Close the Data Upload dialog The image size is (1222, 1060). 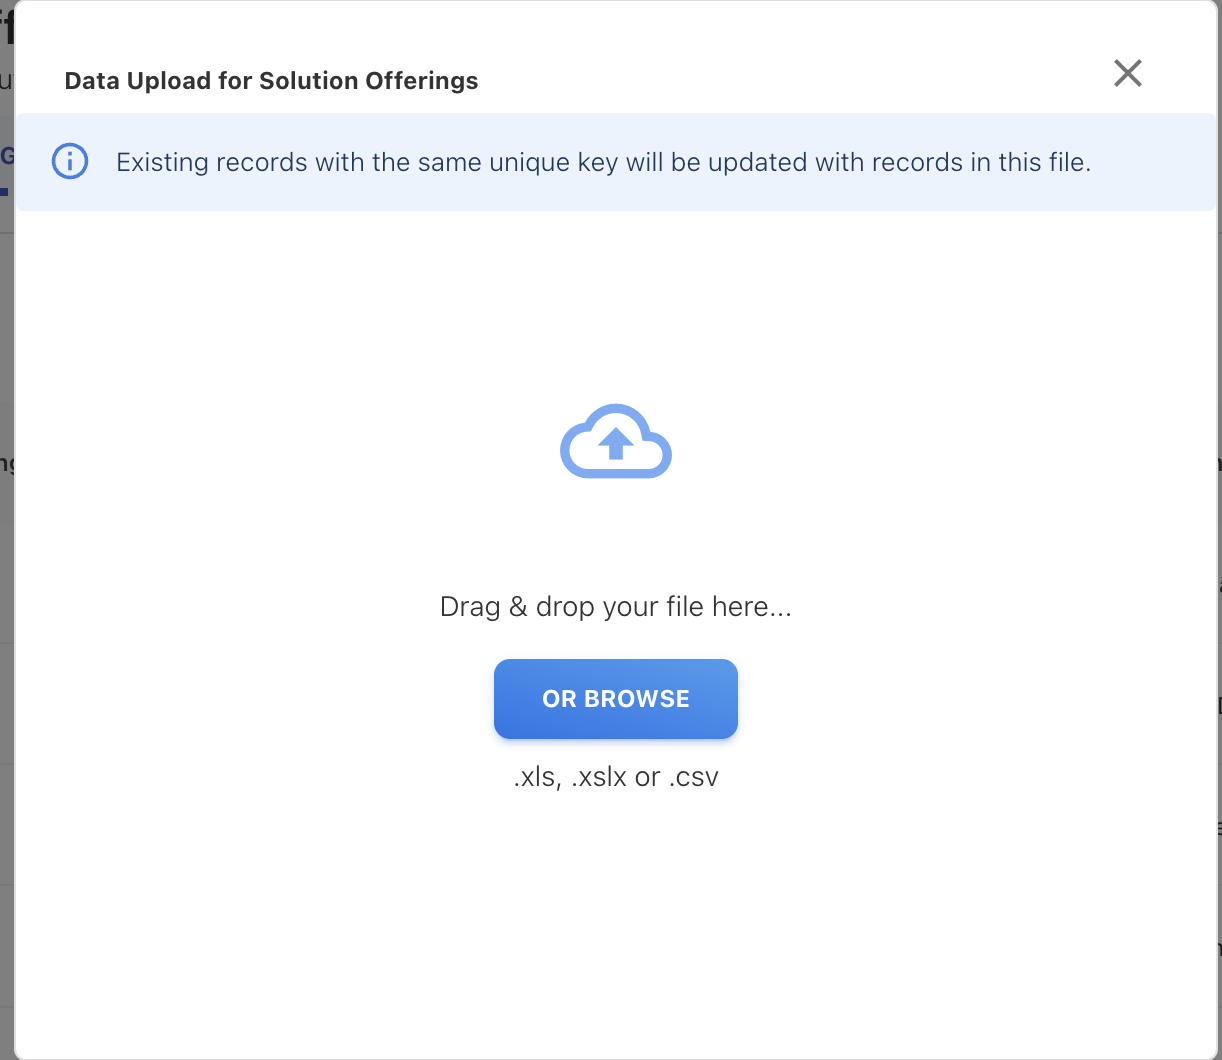(1127, 73)
